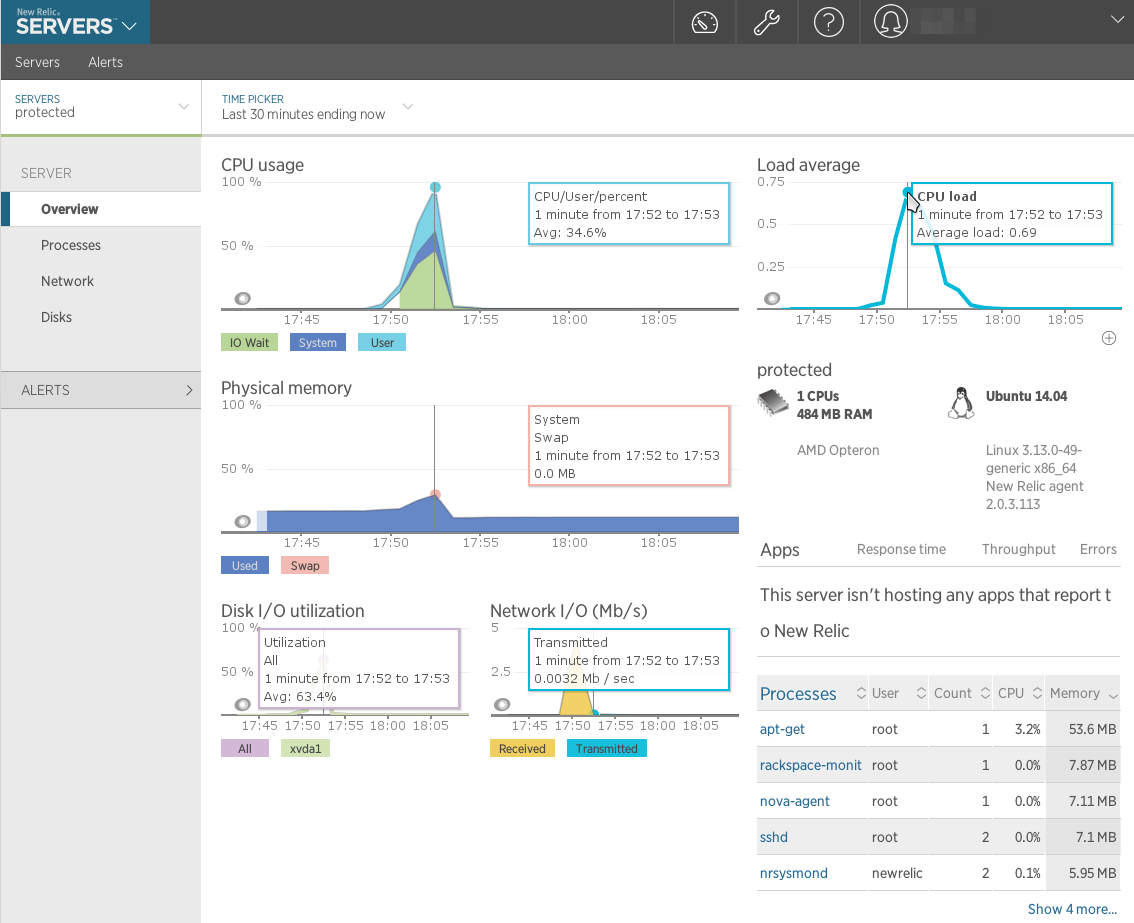Click the CPU usage chart eye icon
Image resolution: width=1134 pixels, height=923 pixels.
point(243,298)
